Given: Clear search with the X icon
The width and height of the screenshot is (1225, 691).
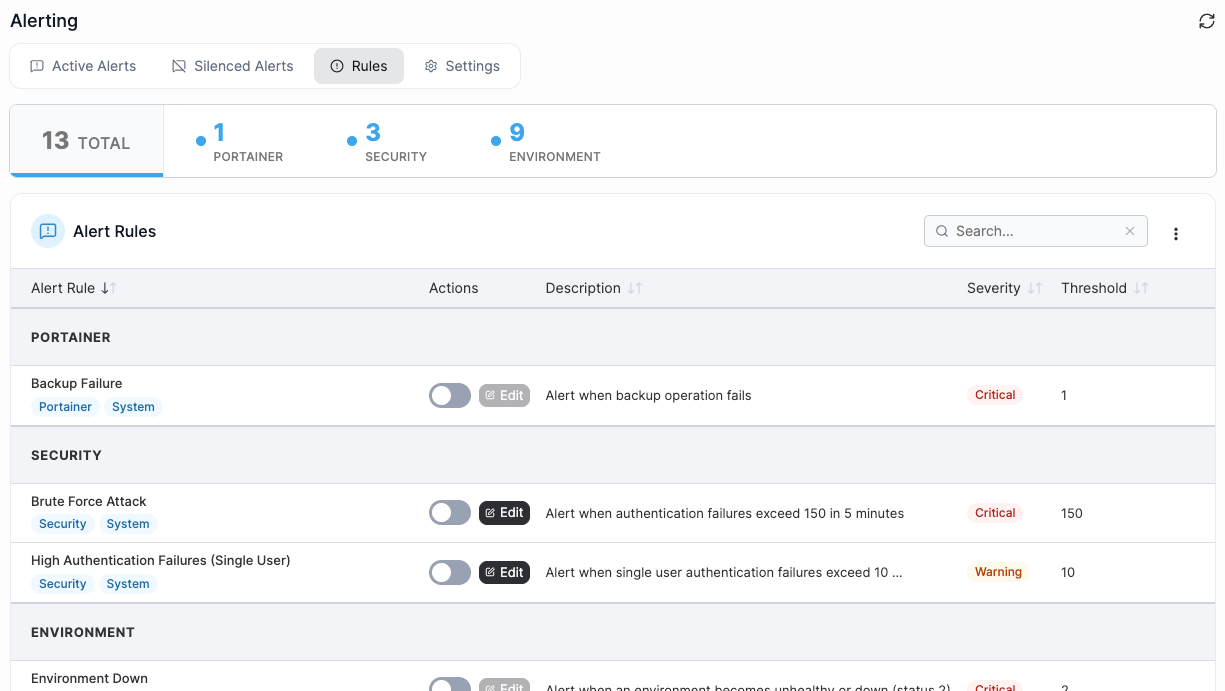Looking at the screenshot, I should click(x=1130, y=231).
